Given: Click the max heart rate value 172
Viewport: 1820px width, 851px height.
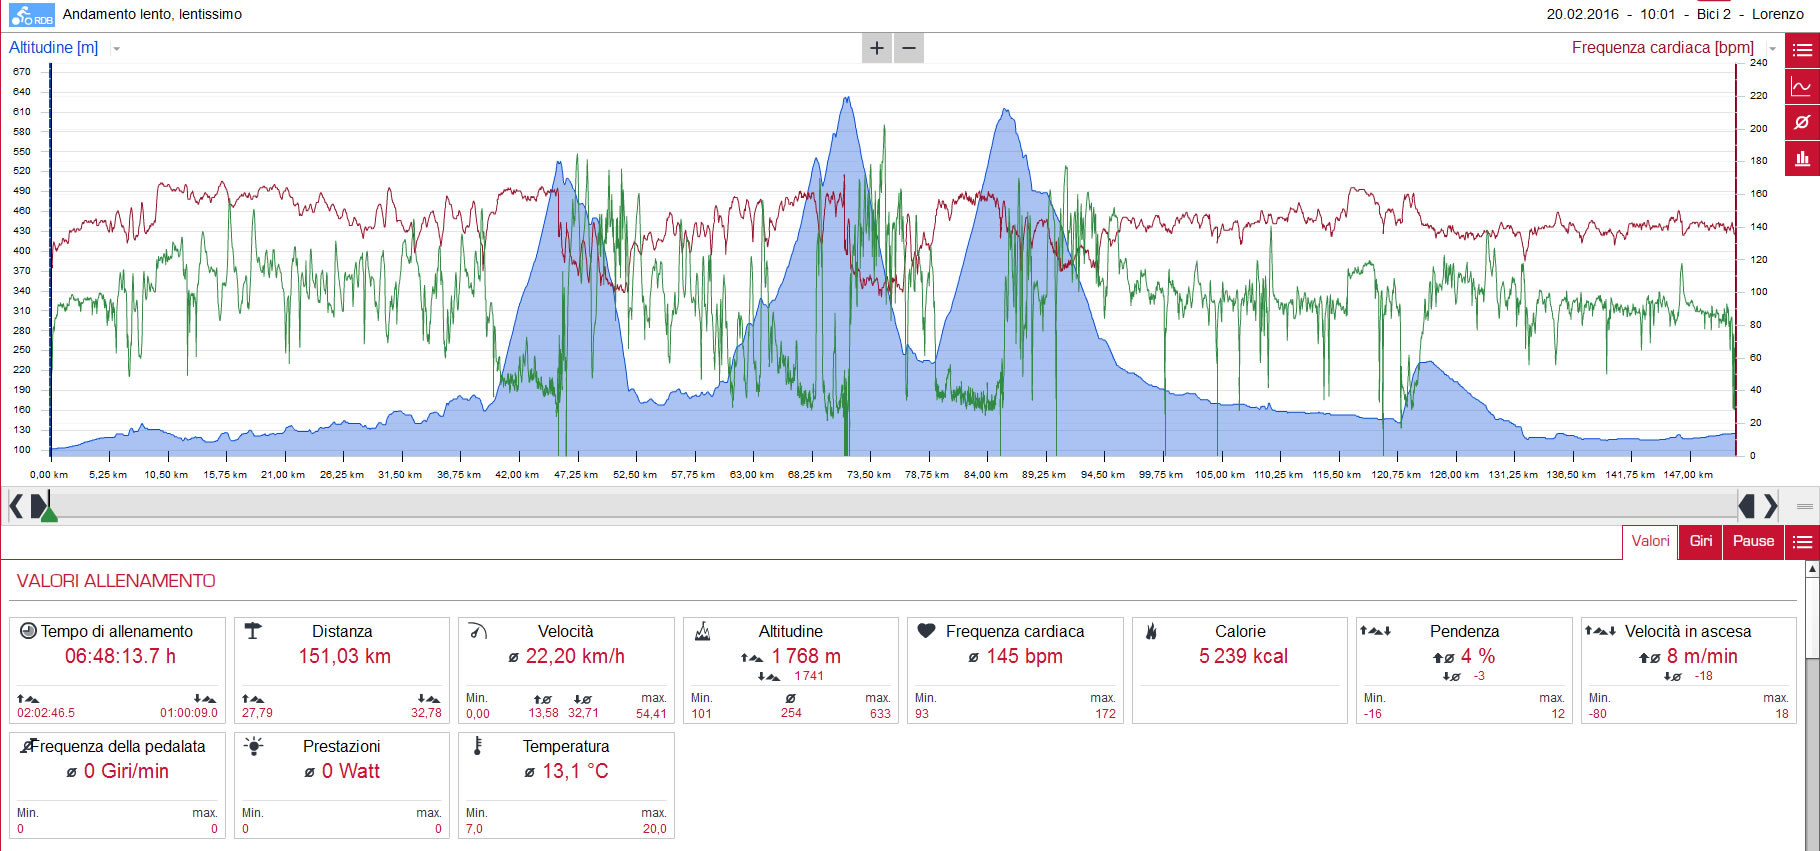Looking at the screenshot, I should coord(1105,714).
